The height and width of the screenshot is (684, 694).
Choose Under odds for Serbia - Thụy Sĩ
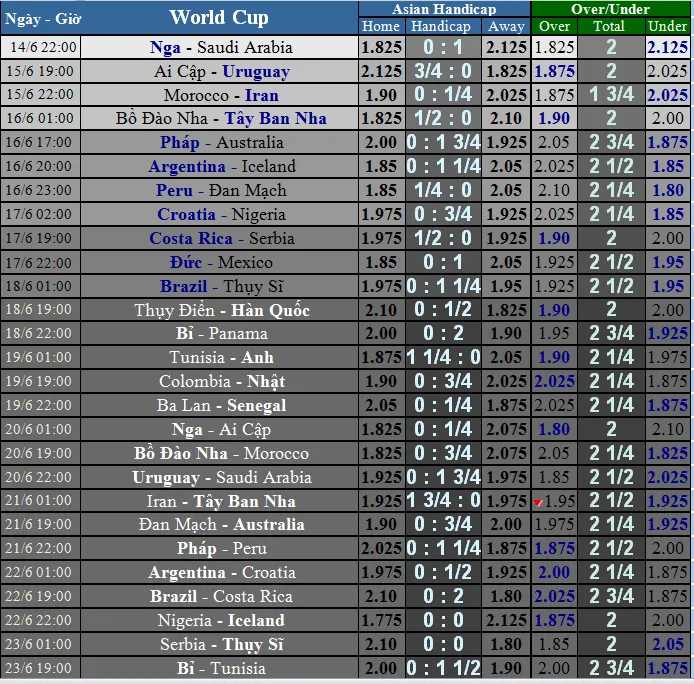(667, 645)
